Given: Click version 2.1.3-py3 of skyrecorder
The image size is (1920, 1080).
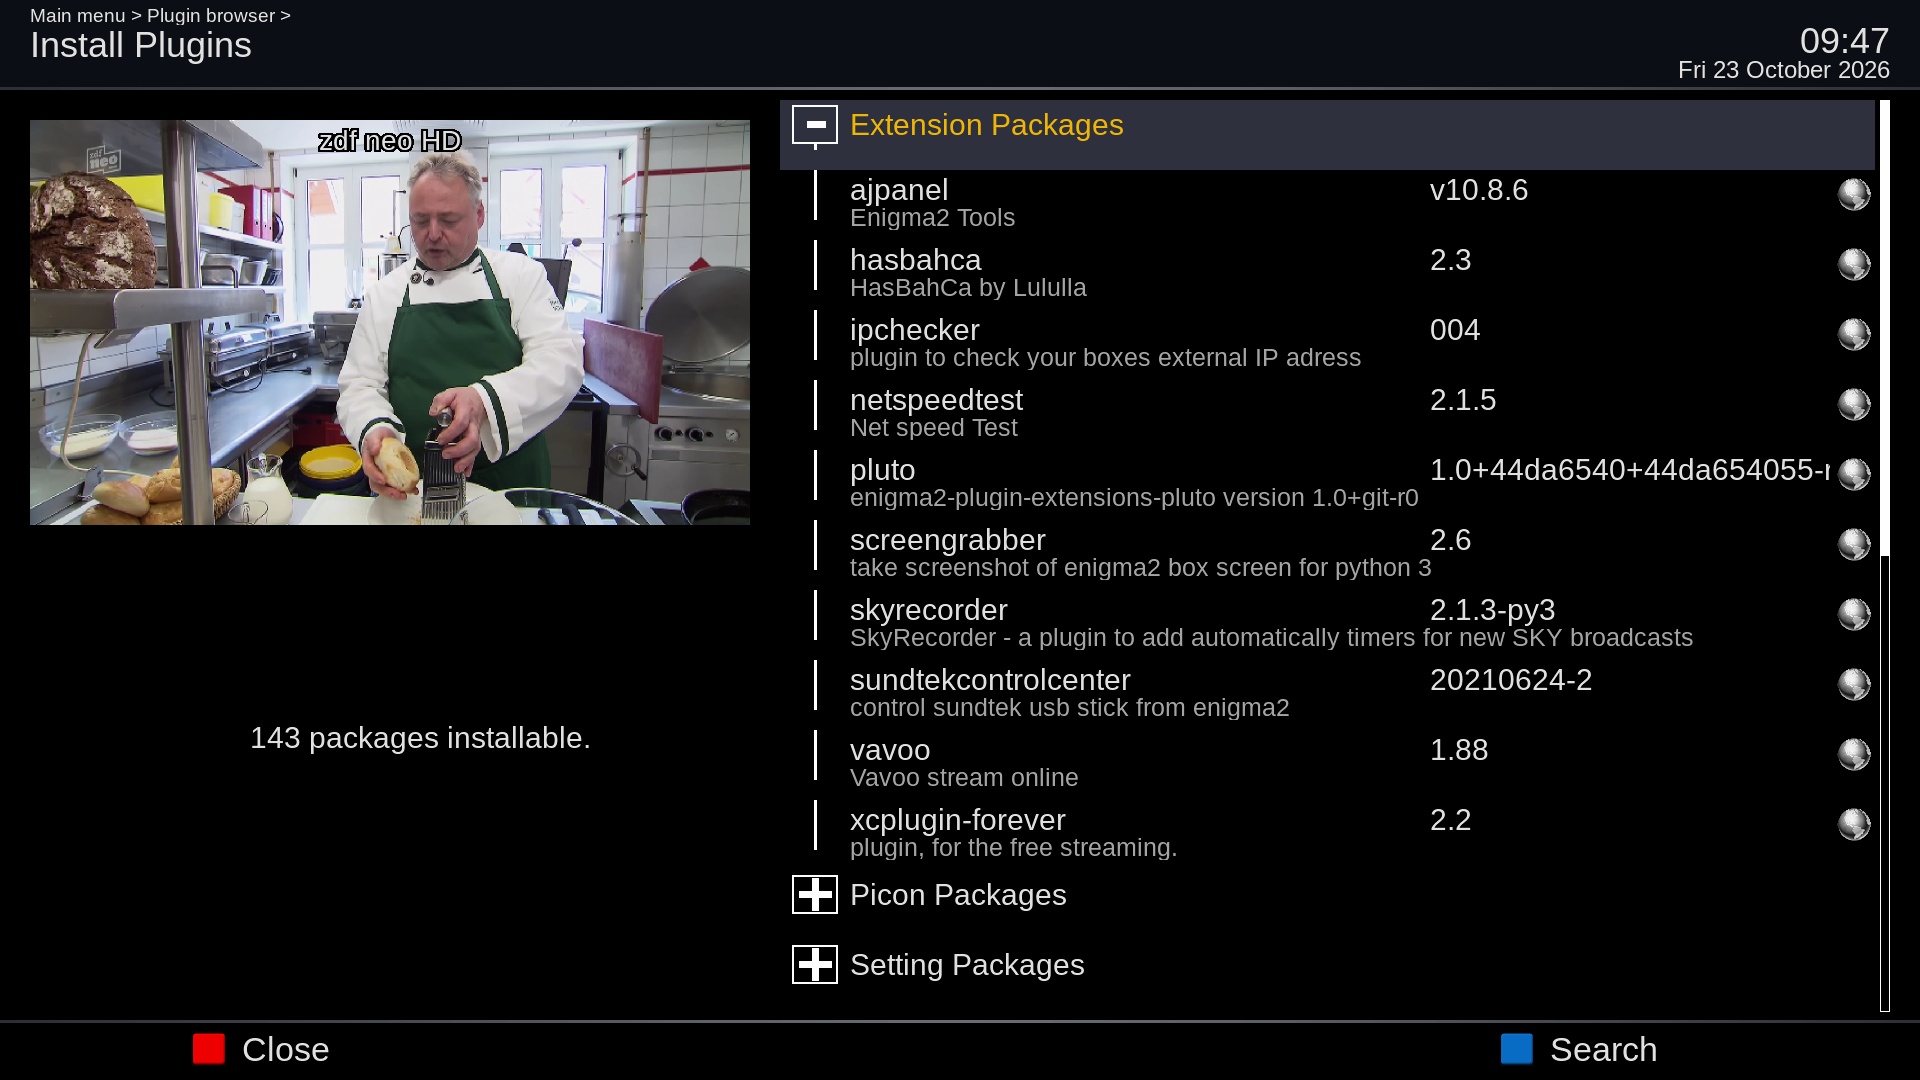Looking at the screenshot, I should point(1492,610).
